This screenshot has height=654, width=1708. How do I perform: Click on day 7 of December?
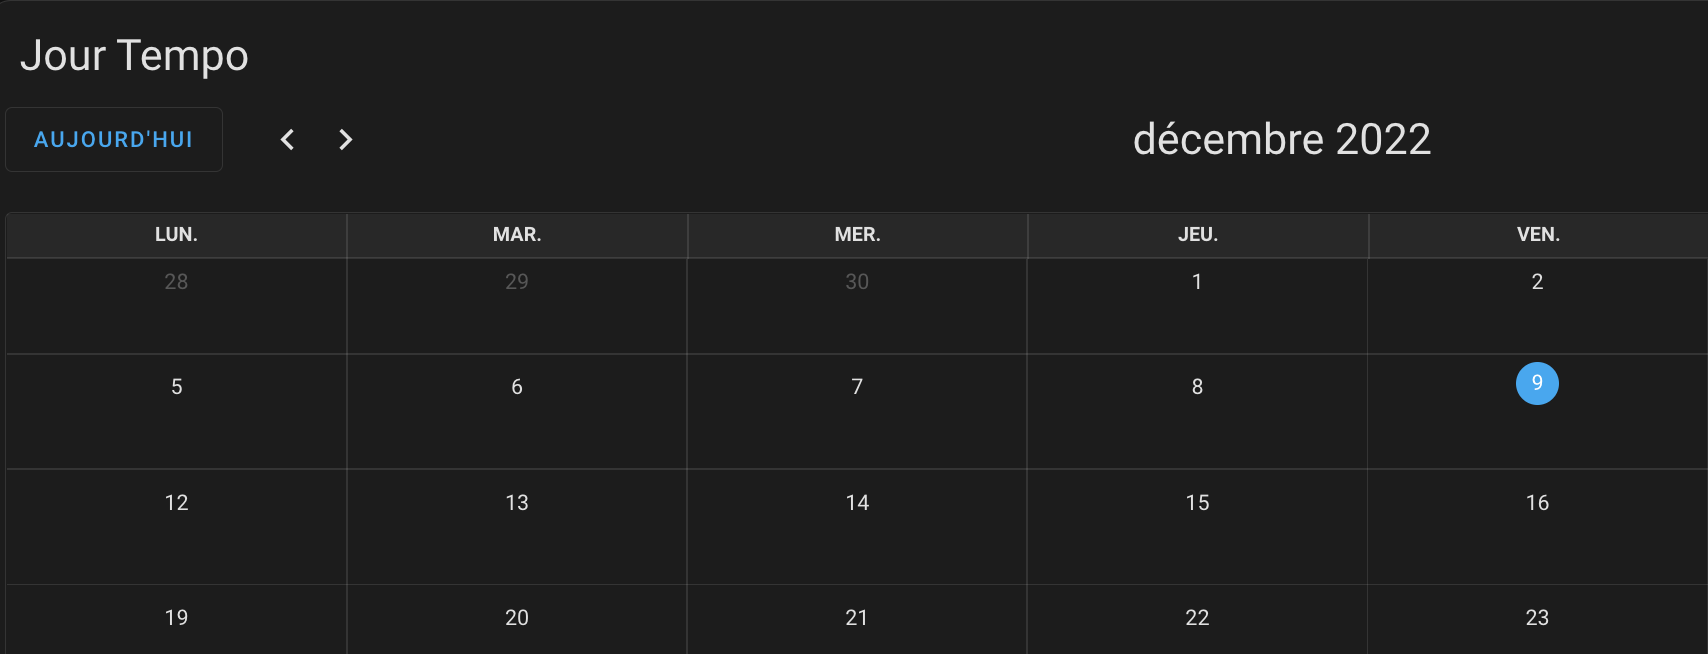[857, 388]
